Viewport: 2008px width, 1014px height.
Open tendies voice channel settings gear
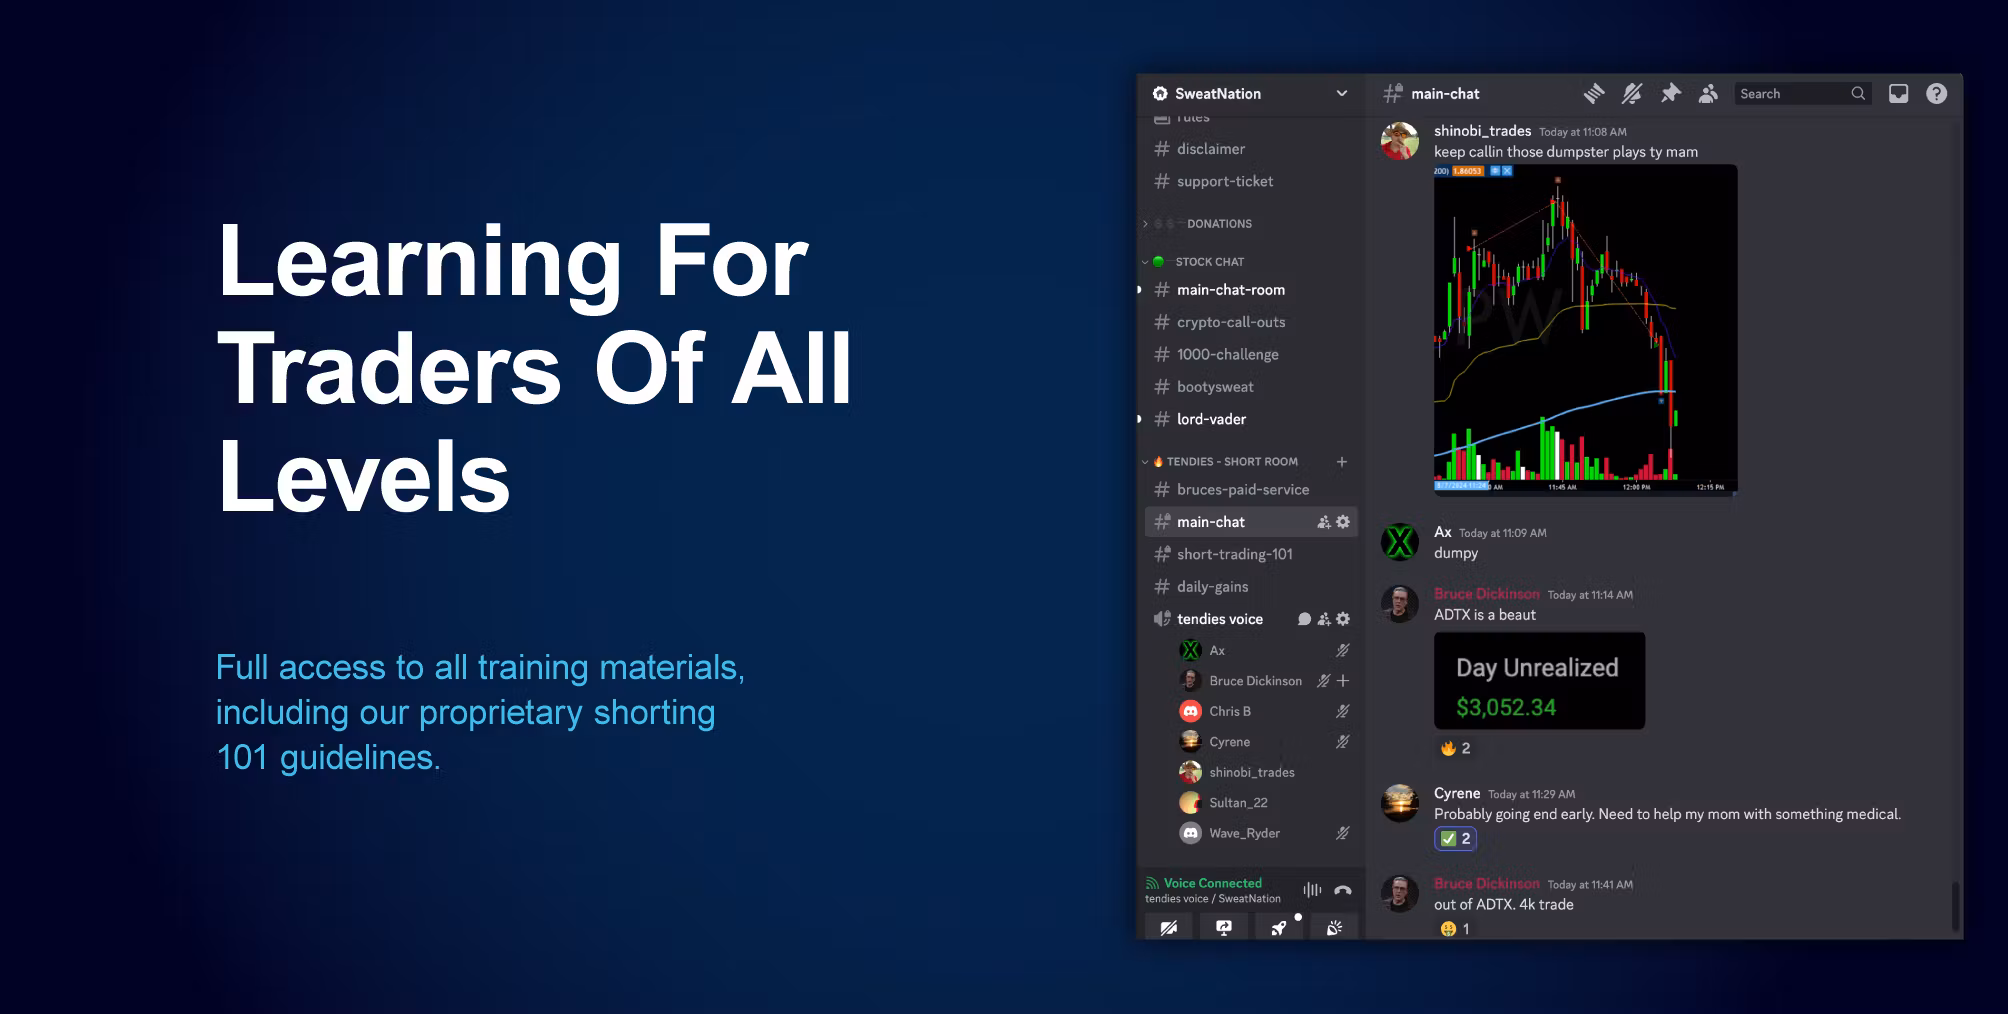tap(1343, 619)
